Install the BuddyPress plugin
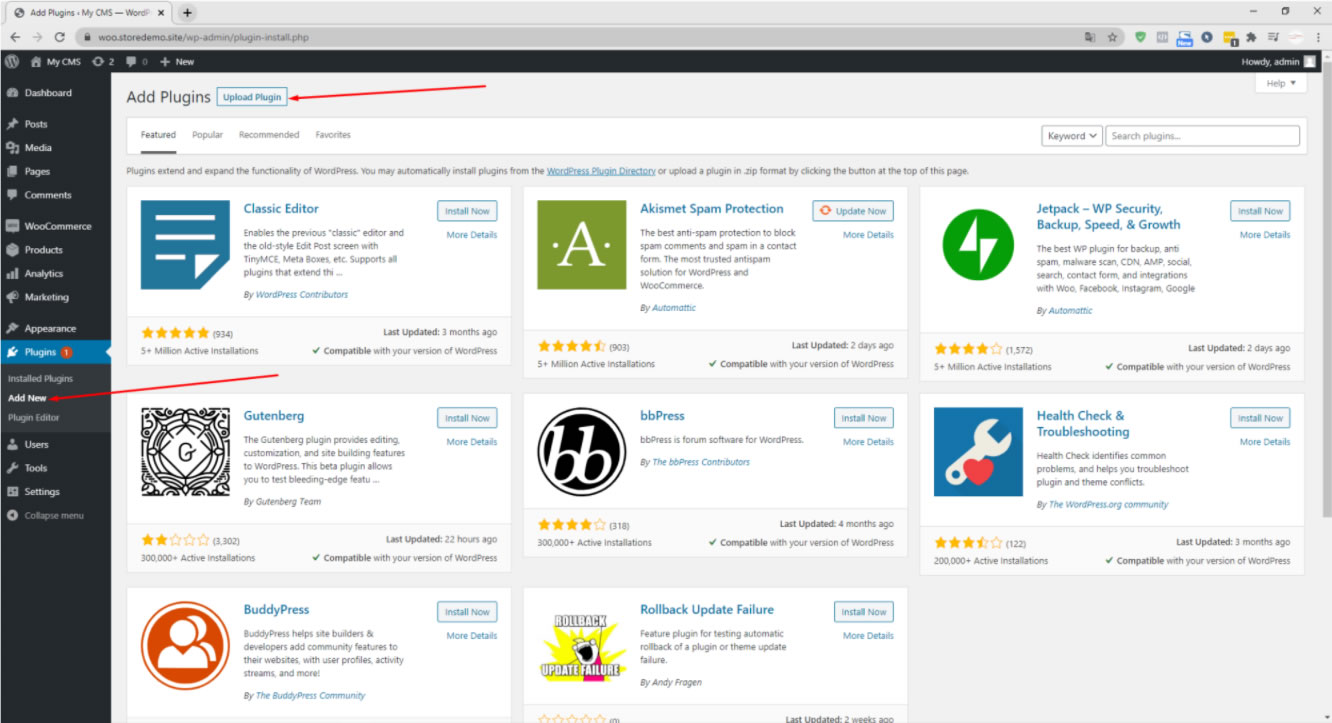 pyautogui.click(x=467, y=612)
